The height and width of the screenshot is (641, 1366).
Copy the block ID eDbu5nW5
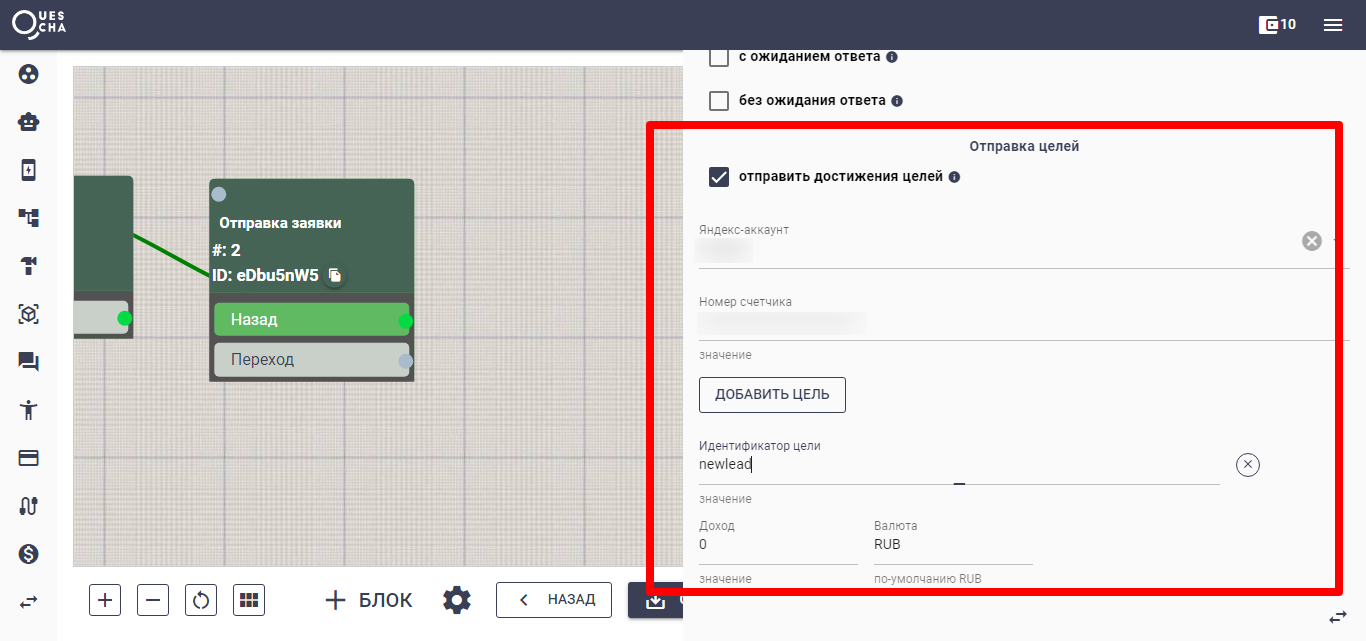pos(335,275)
